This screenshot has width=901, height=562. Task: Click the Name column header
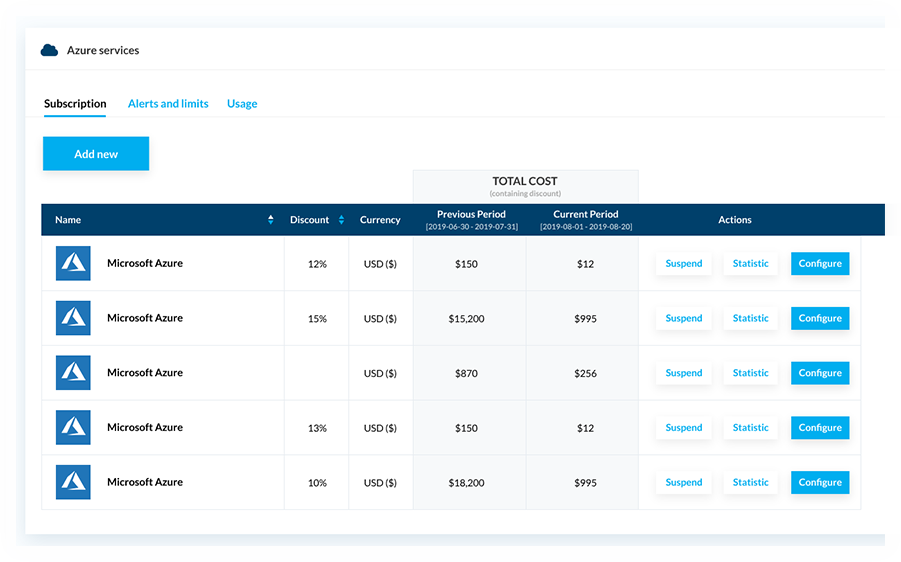point(68,220)
